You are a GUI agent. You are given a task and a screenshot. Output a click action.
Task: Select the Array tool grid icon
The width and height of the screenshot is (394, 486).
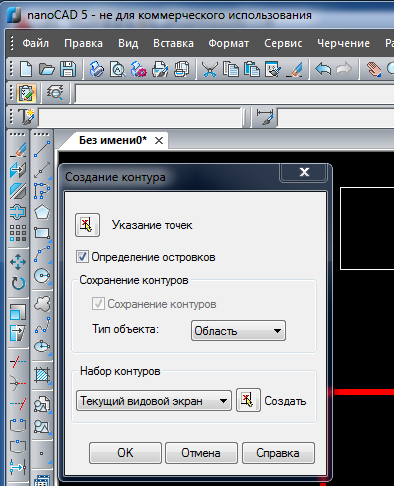[x=18, y=233]
